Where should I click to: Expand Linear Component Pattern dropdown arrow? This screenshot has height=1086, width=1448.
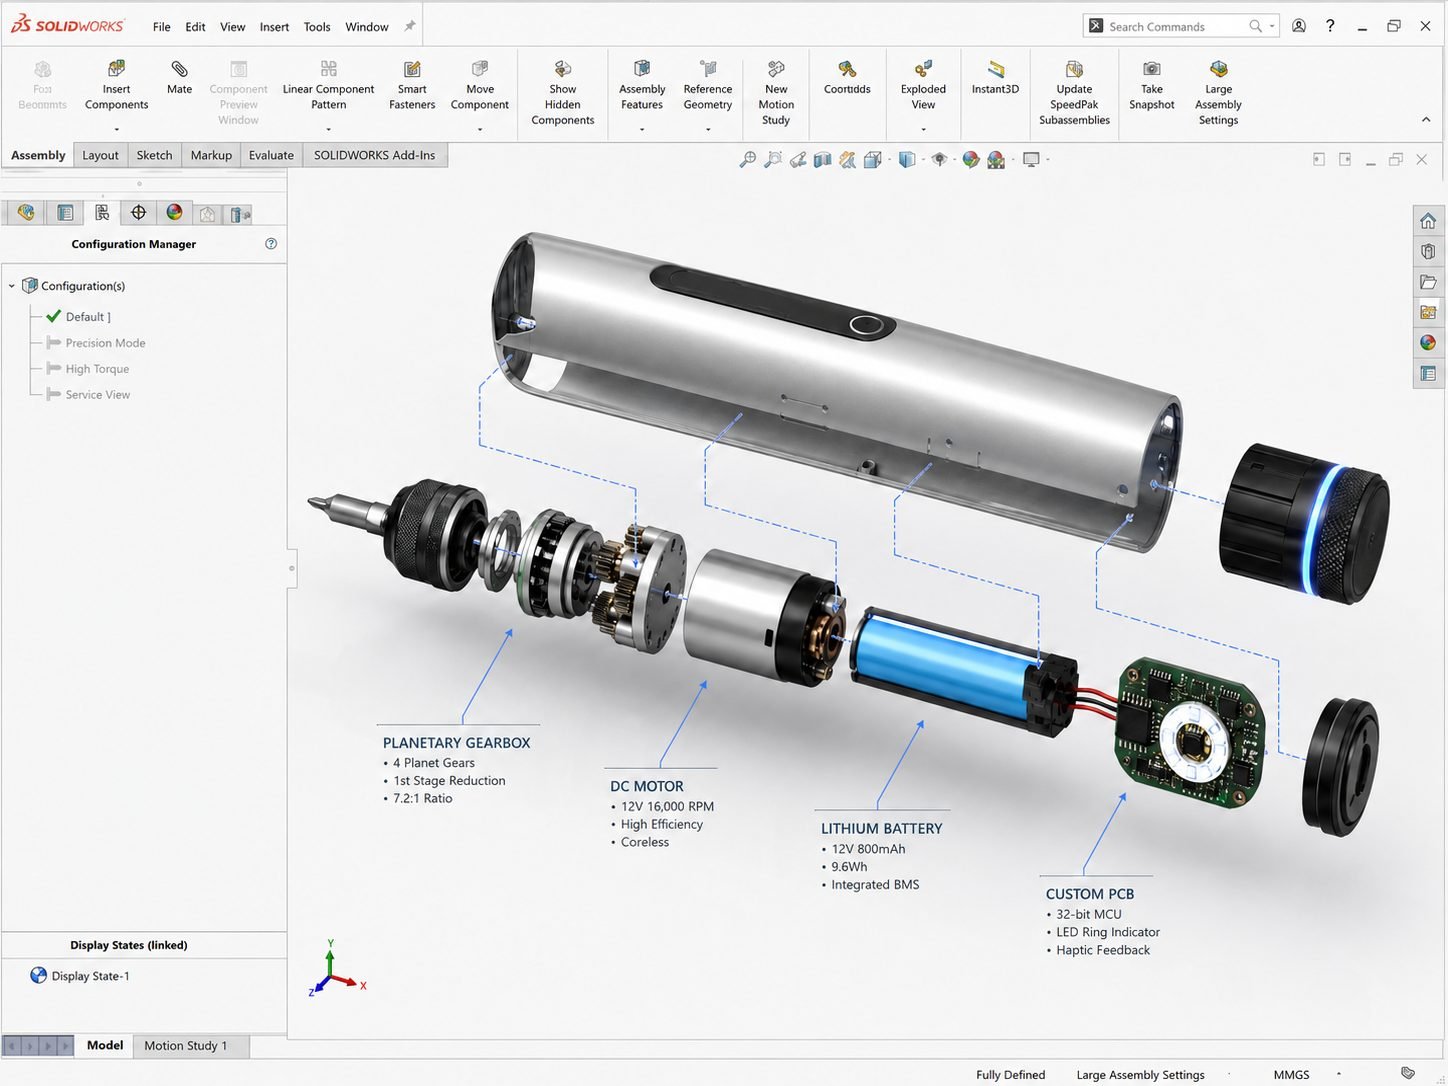click(x=328, y=129)
